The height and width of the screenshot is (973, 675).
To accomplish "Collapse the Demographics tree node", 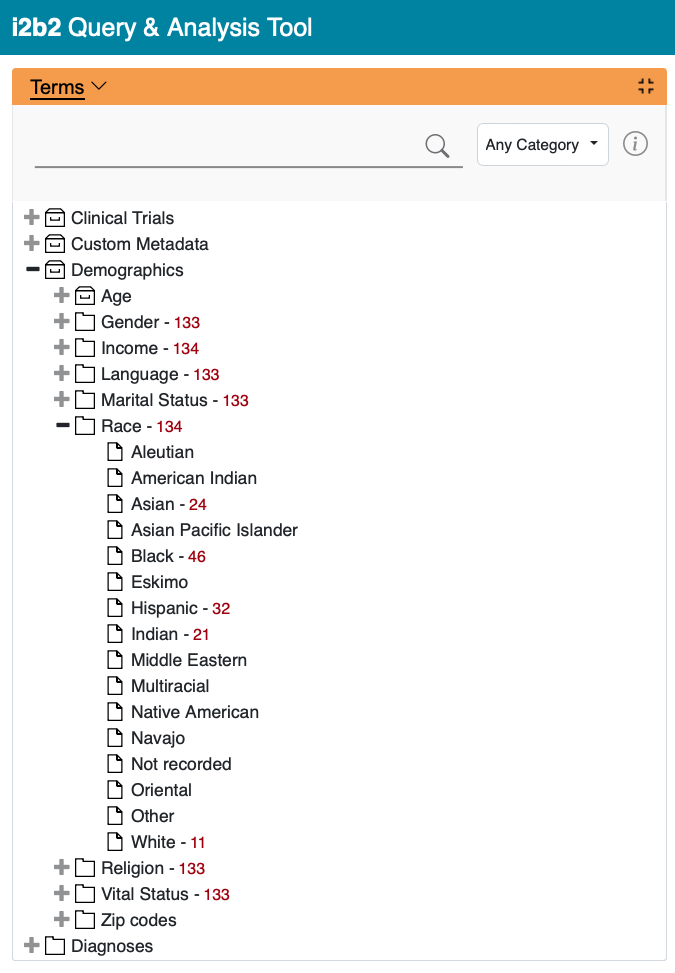I will pyautogui.click(x=32, y=270).
